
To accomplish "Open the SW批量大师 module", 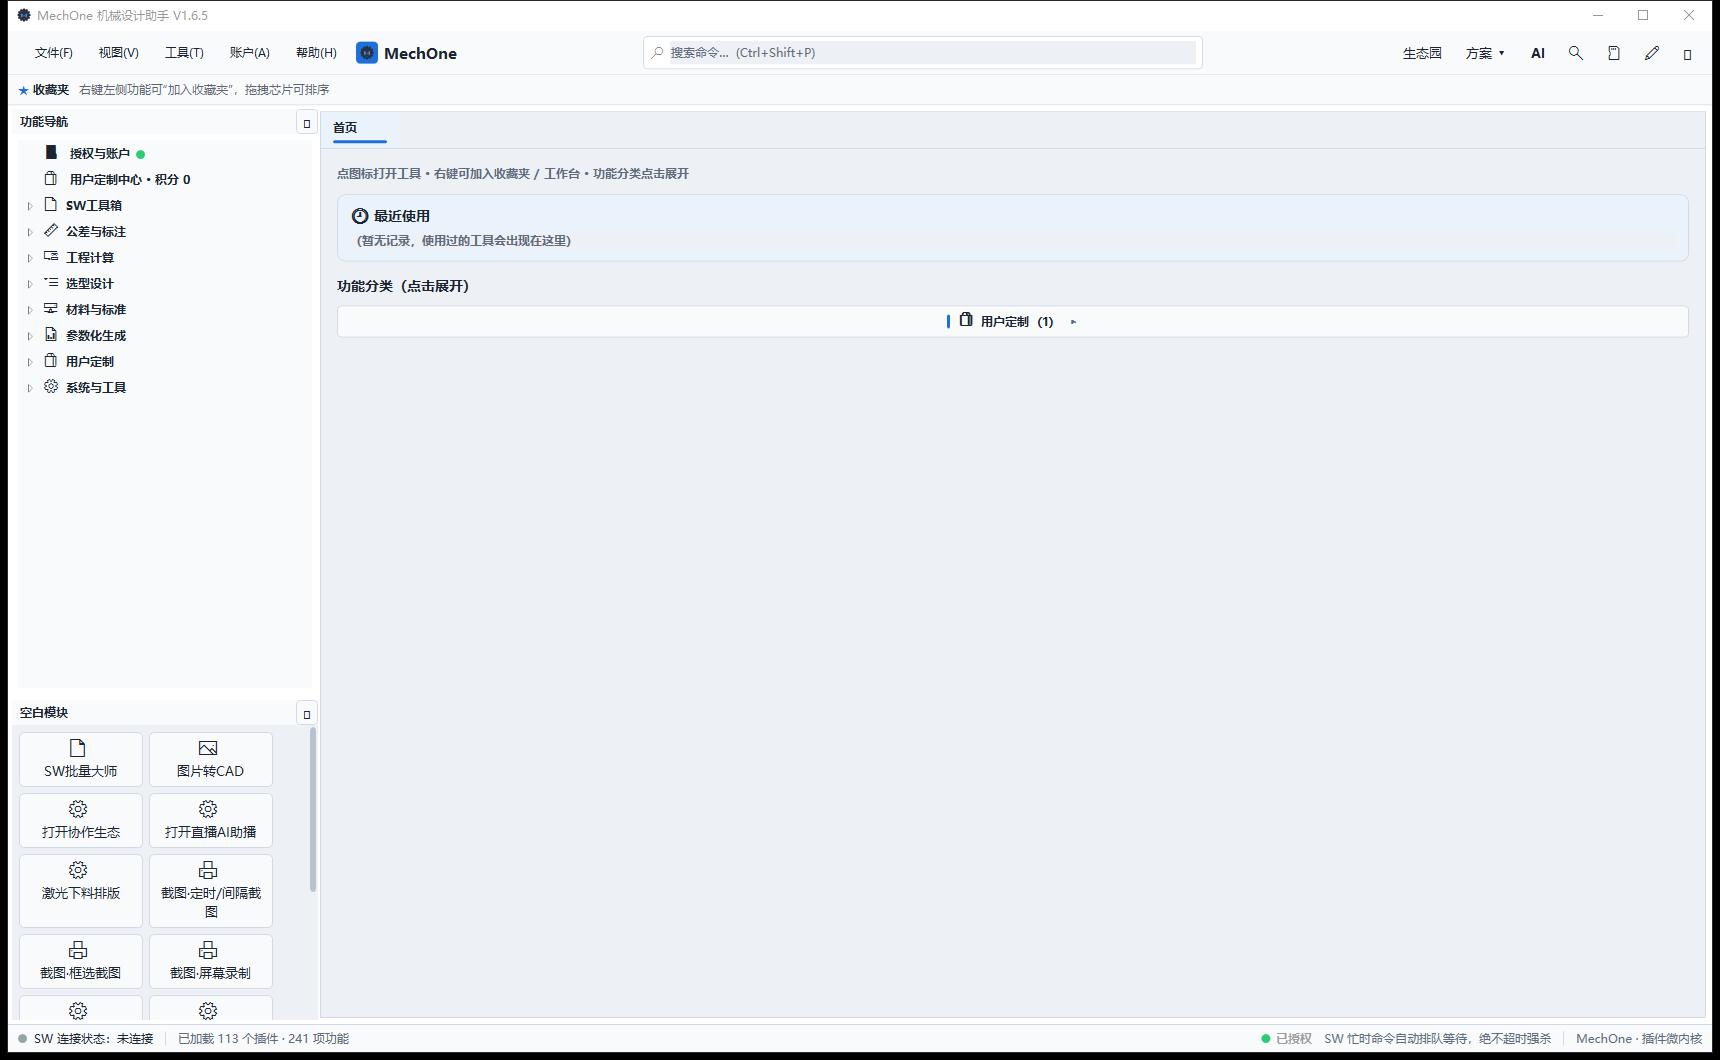I will point(81,760).
